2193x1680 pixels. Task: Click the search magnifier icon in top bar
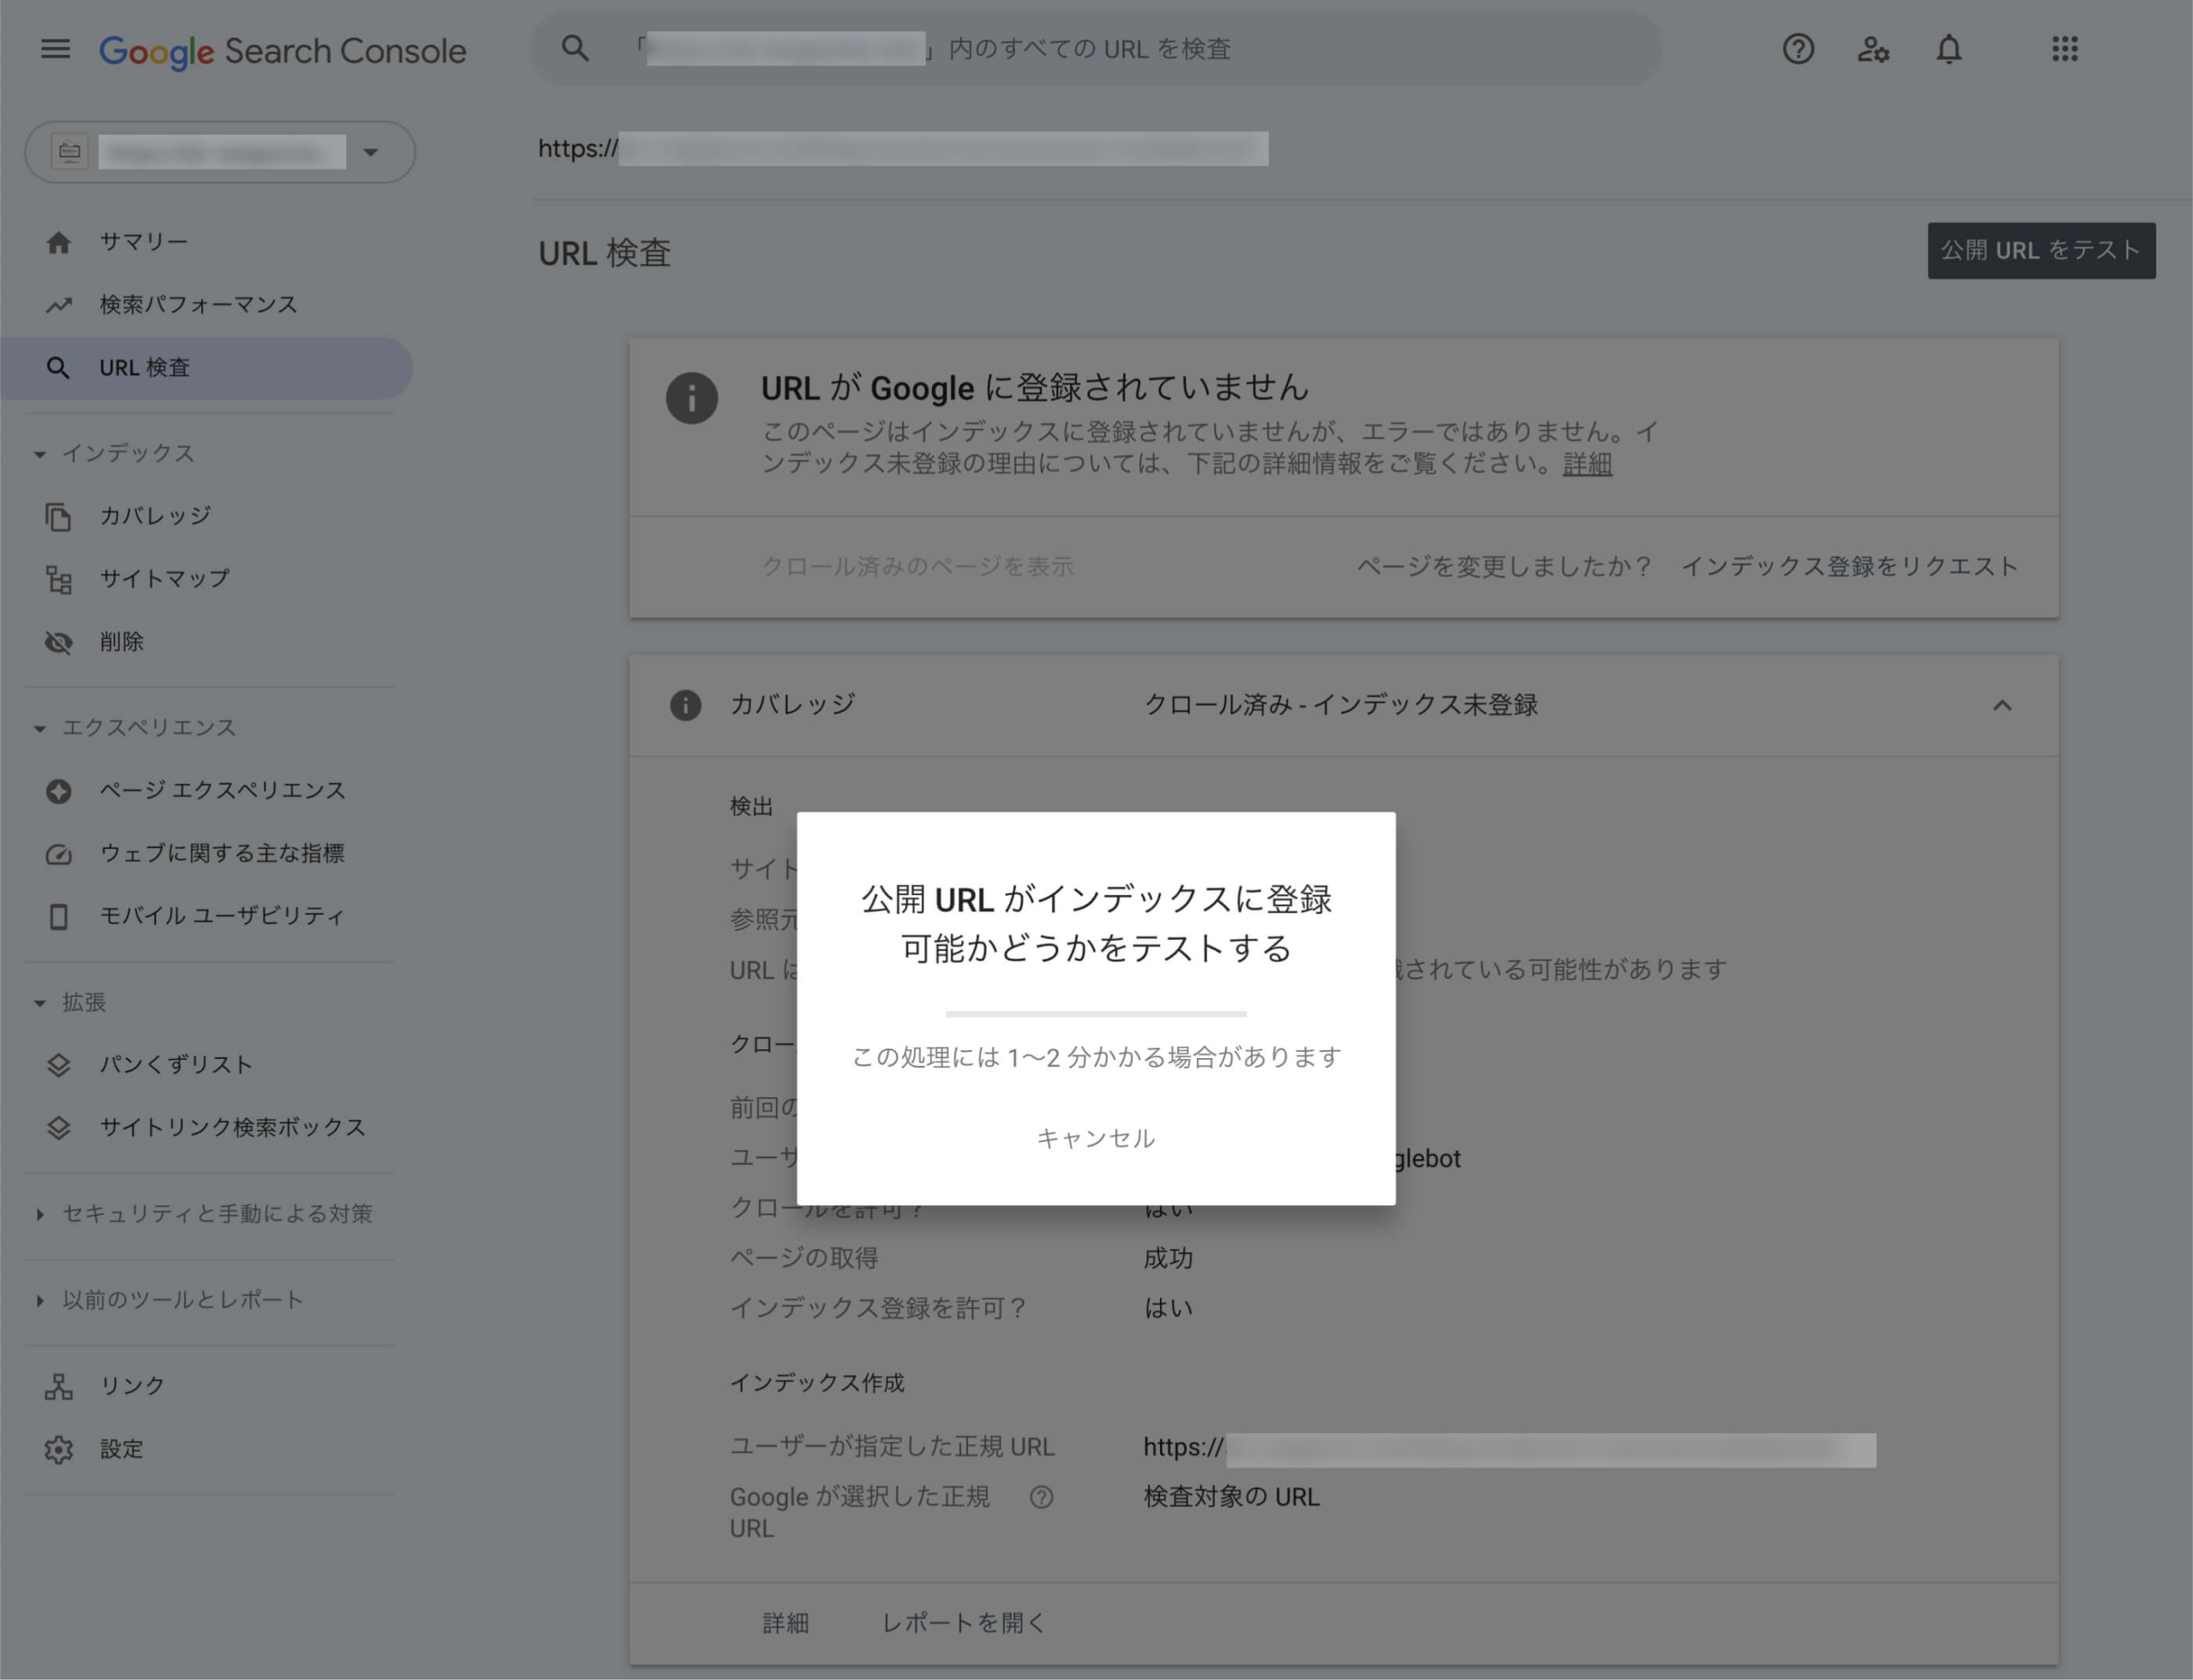coord(575,48)
